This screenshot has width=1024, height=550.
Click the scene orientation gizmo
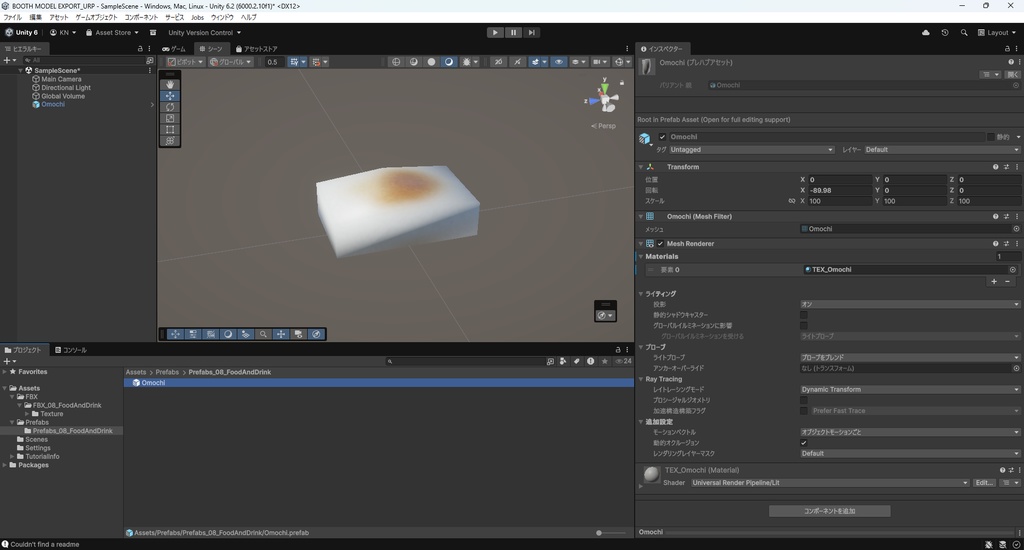pos(603,98)
